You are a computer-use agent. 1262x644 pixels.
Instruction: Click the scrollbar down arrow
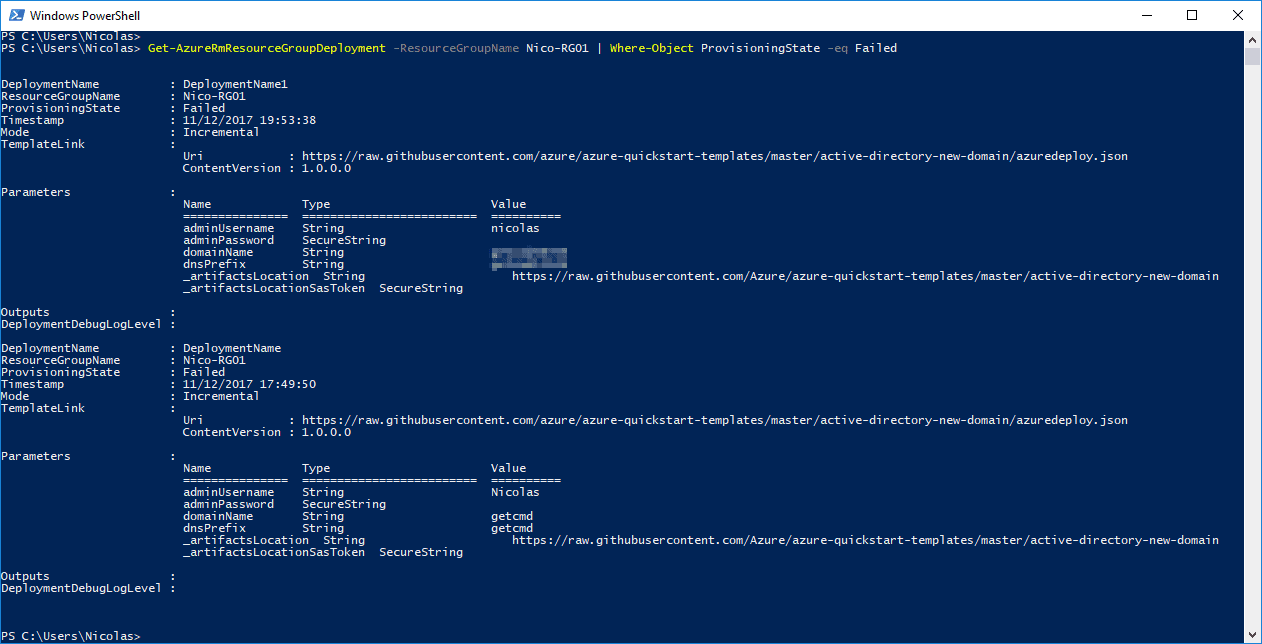pos(1252,635)
